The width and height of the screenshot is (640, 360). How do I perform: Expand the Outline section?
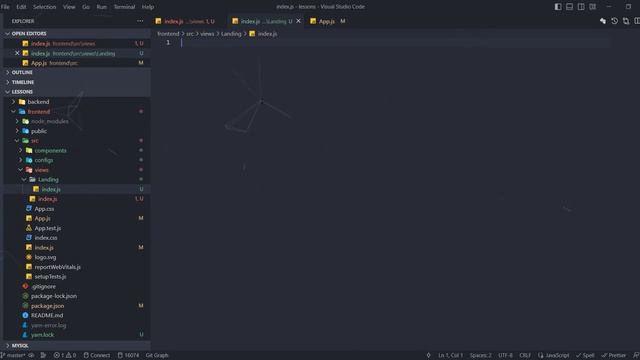(77, 72)
